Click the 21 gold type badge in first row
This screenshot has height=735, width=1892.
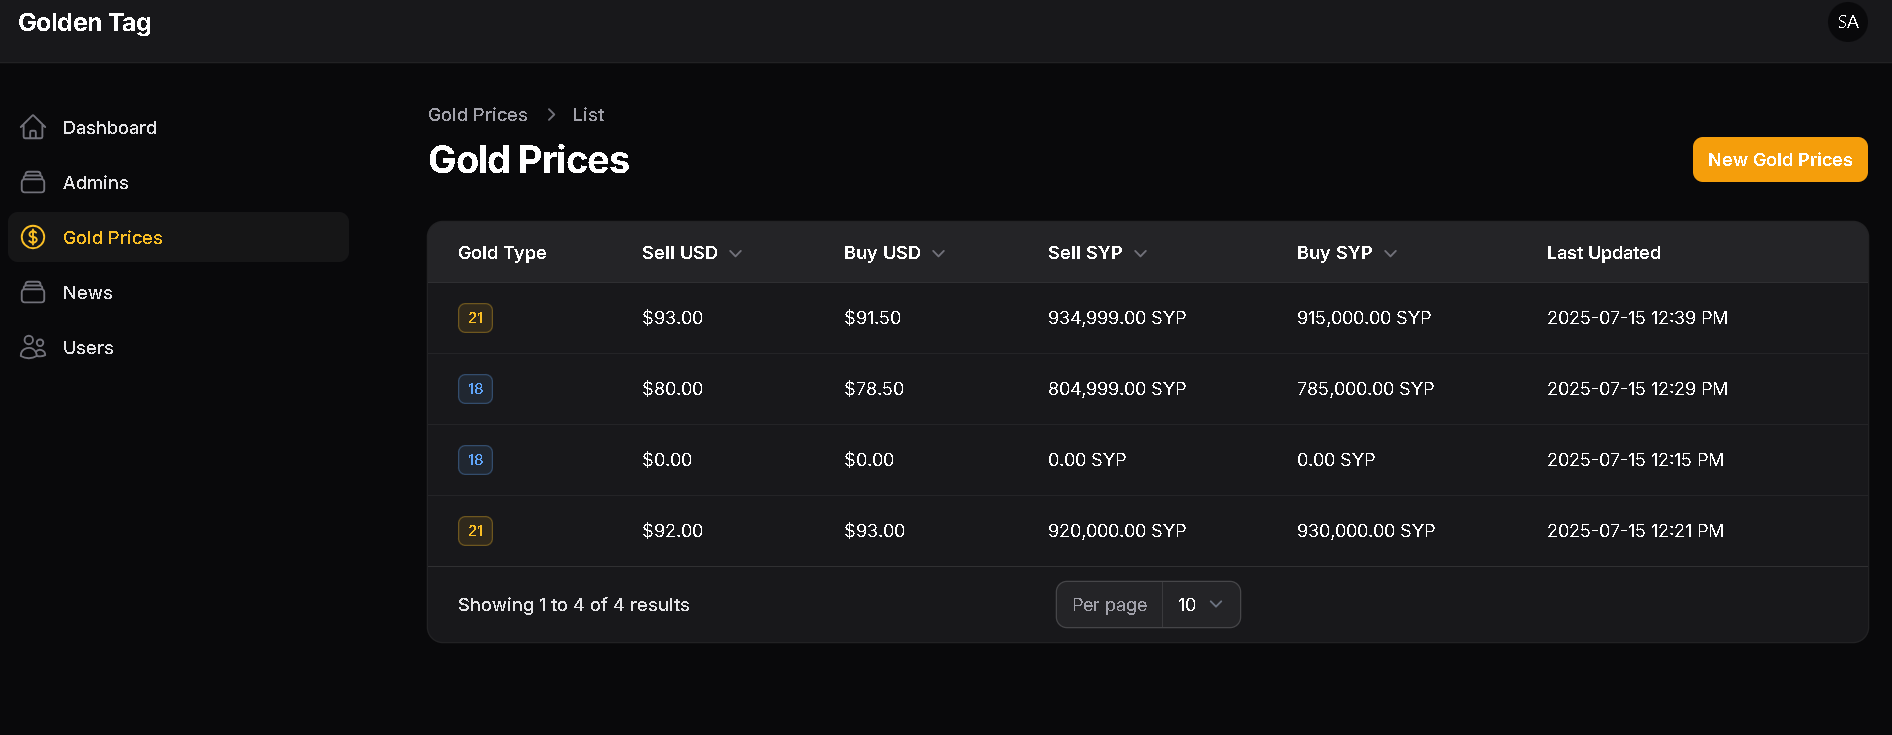coord(475,318)
